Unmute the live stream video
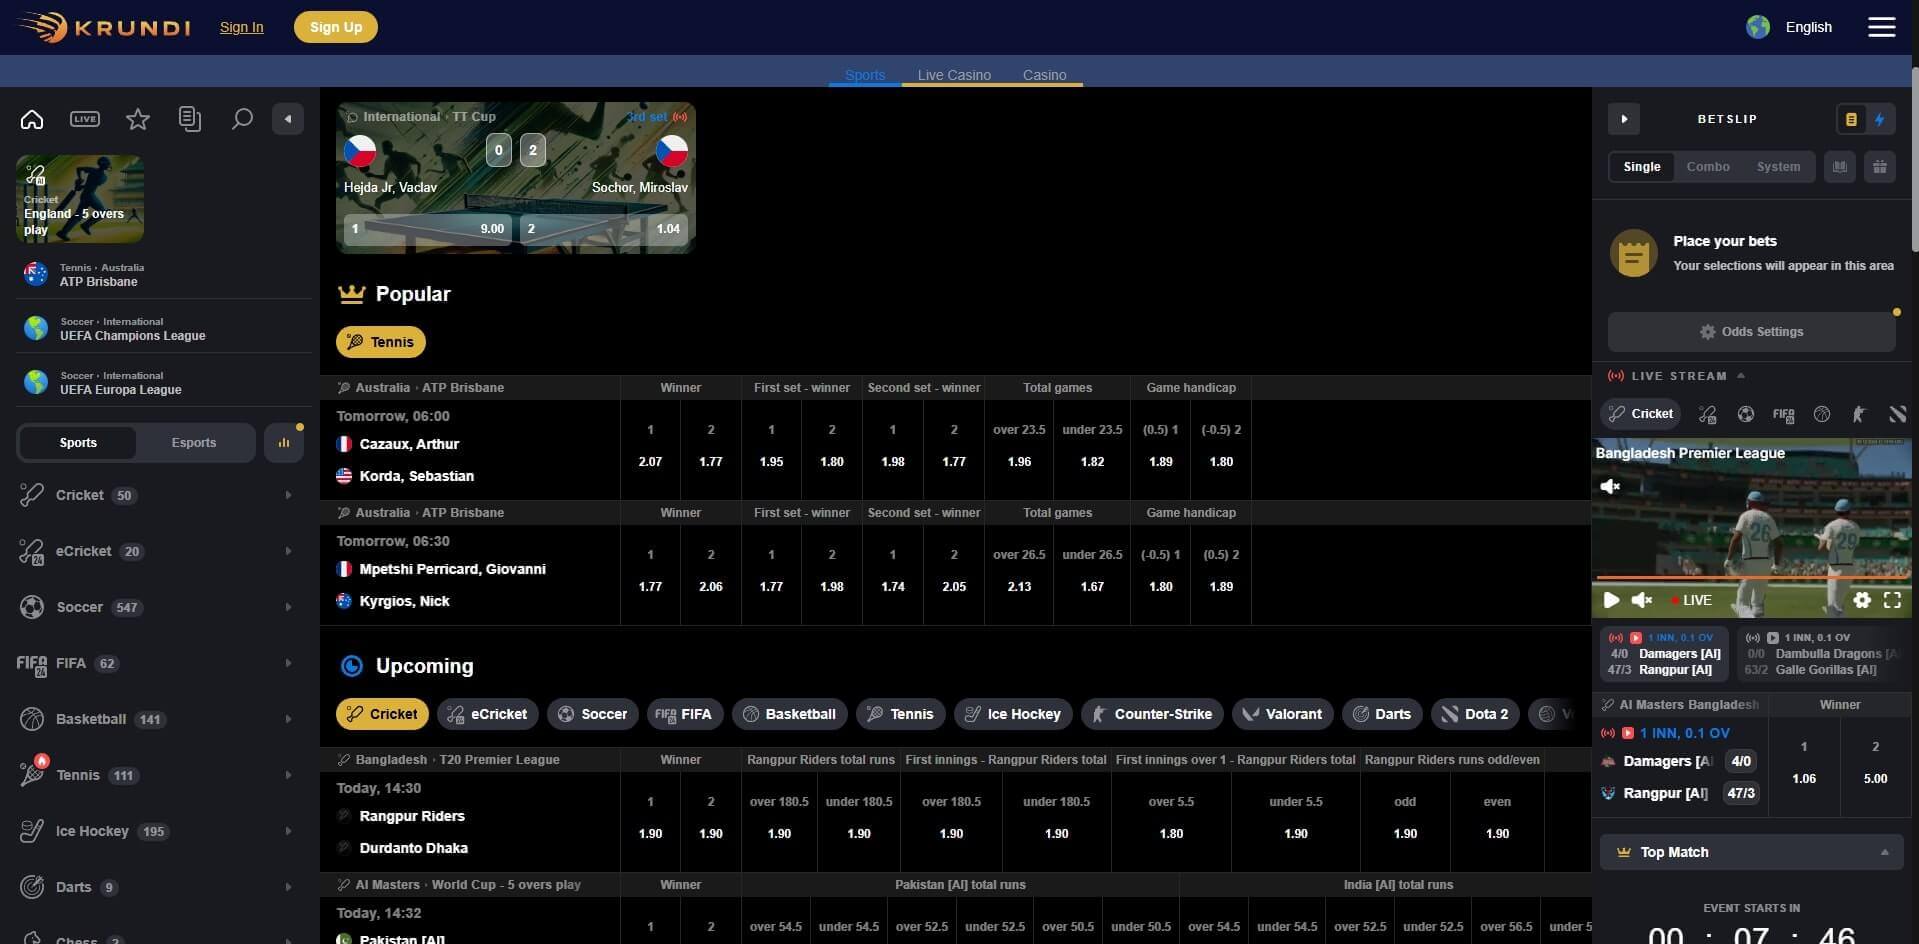This screenshot has height=944, width=1919. (x=1641, y=600)
